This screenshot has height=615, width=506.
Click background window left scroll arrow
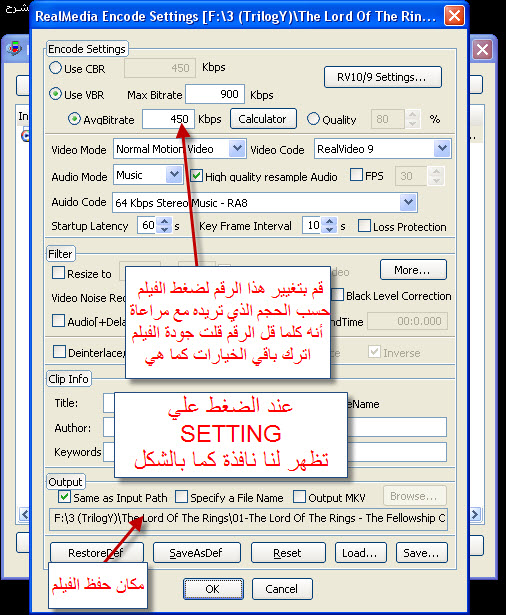click(x=24, y=514)
